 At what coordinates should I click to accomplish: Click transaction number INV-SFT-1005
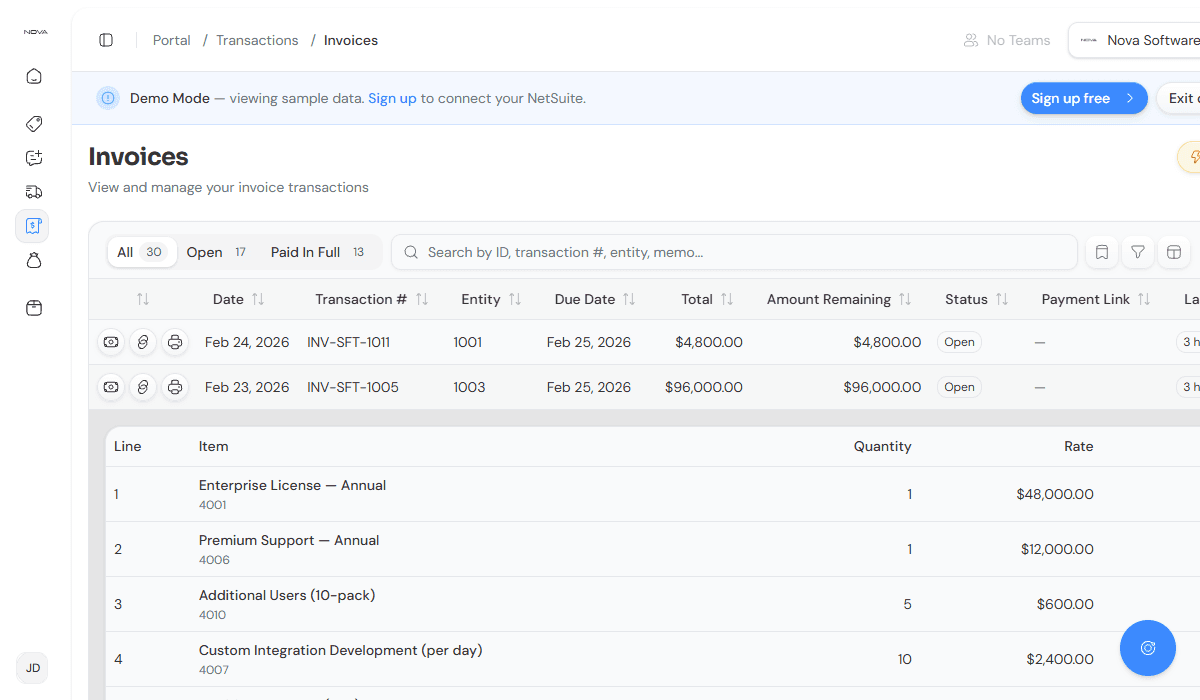(352, 387)
